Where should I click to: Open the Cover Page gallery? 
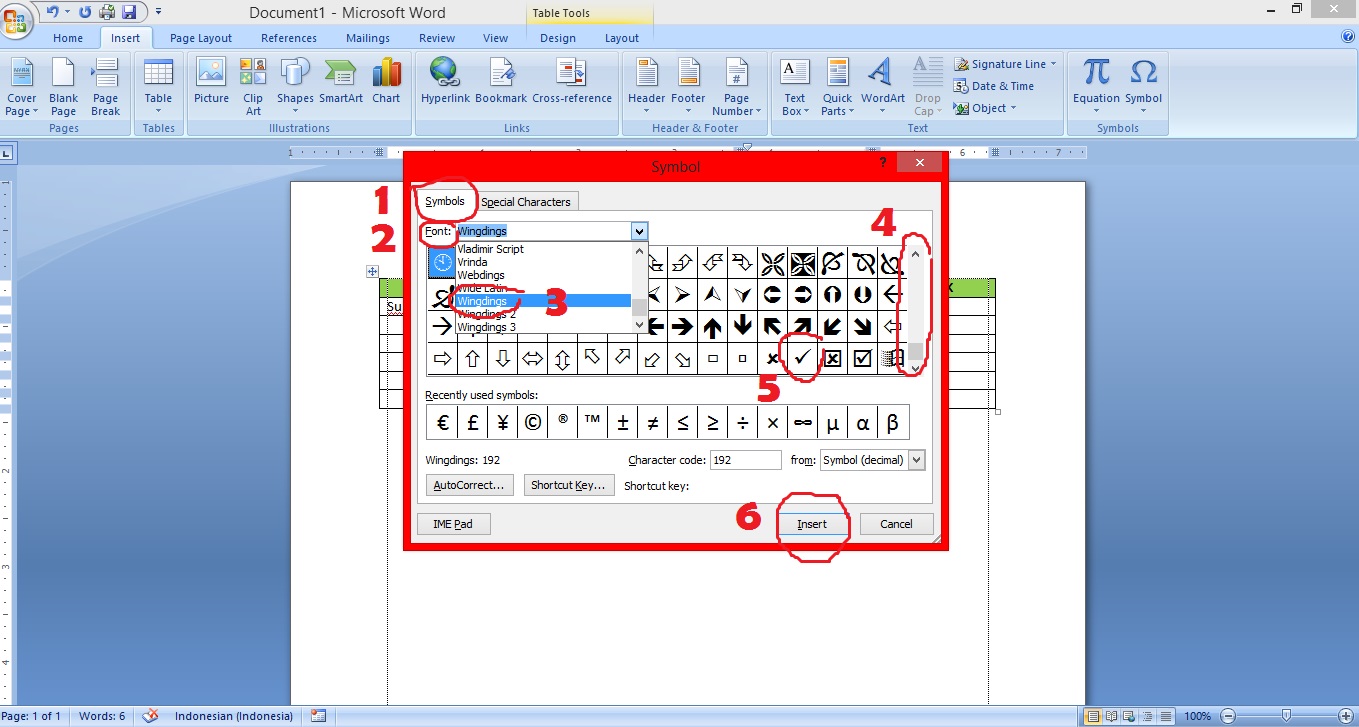22,87
